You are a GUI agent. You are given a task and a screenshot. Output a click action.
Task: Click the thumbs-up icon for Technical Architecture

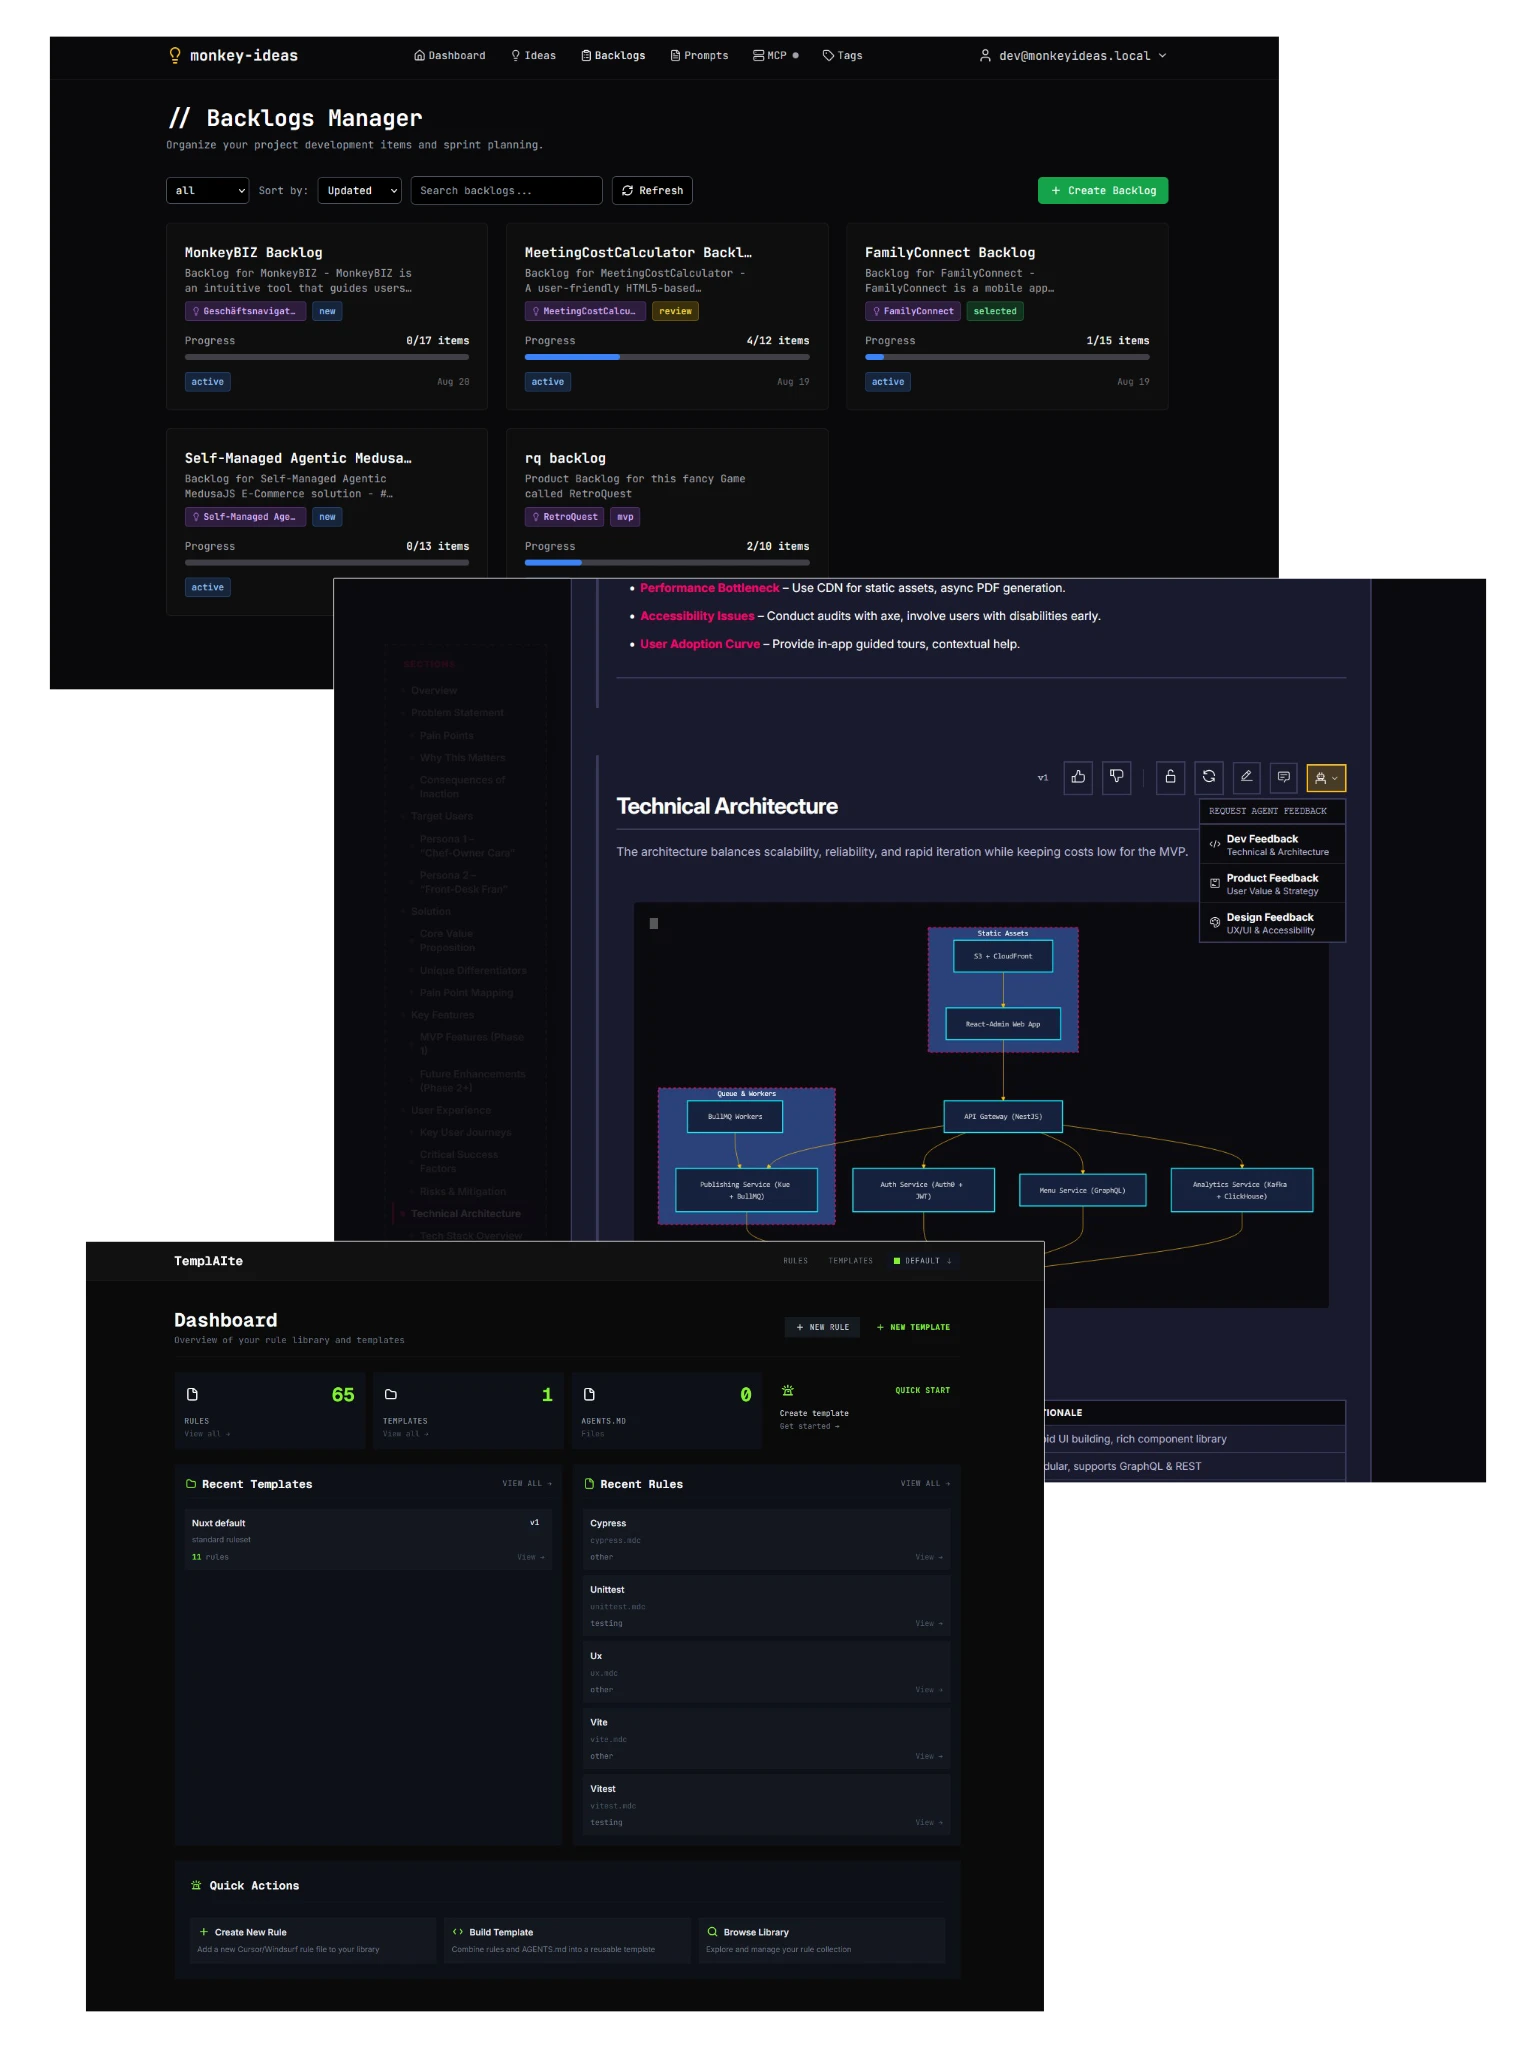(x=1078, y=777)
